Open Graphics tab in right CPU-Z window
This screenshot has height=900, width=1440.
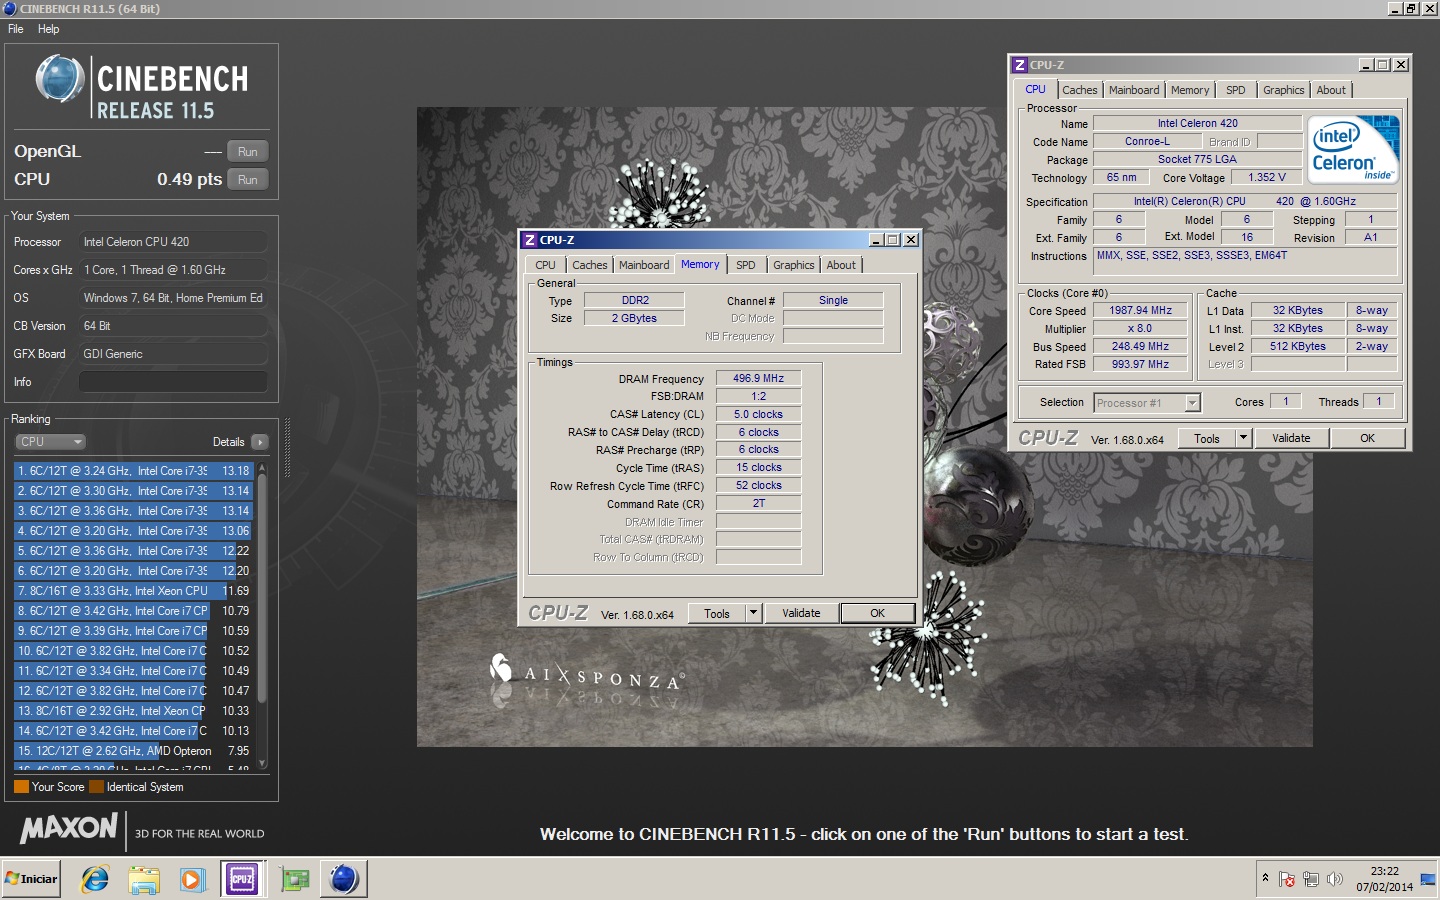1284,90
